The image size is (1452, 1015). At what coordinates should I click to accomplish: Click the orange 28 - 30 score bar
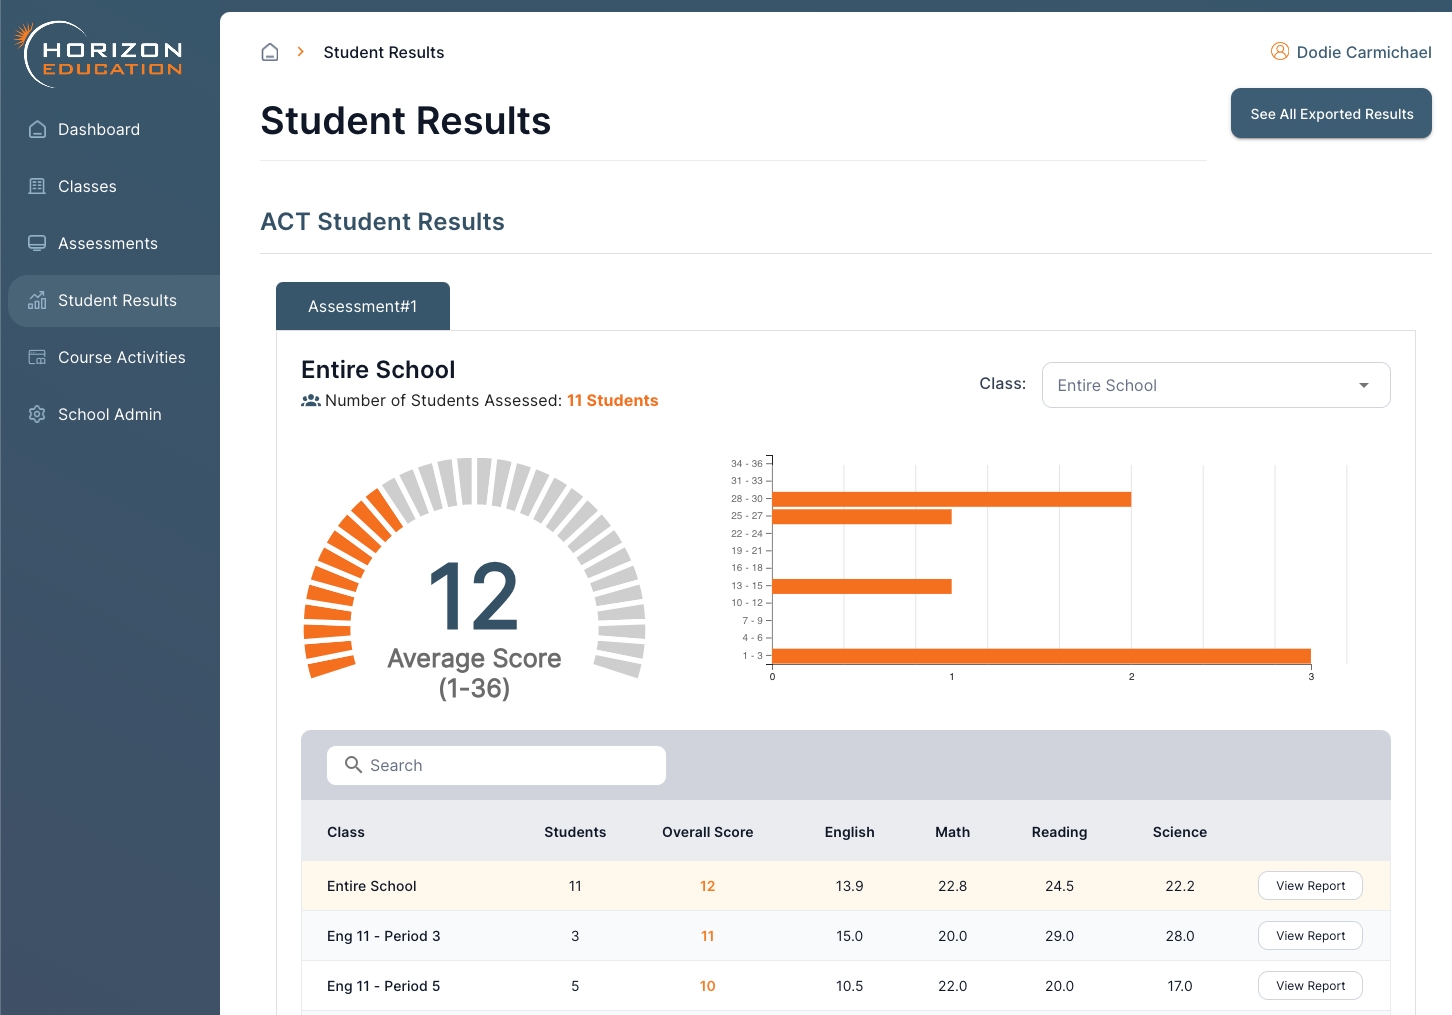click(x=950, y=499)
